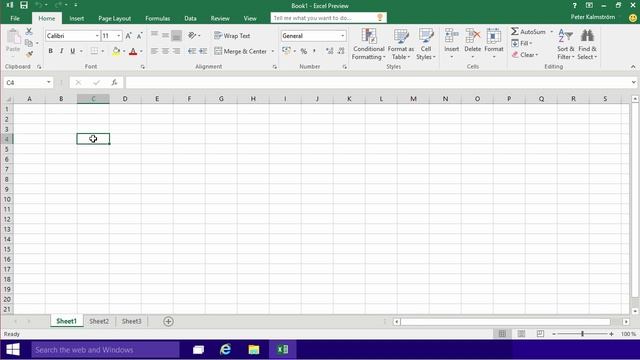Toggle Bold formatting
This screenshot has width=640, height=360.
tap(51, 51)
